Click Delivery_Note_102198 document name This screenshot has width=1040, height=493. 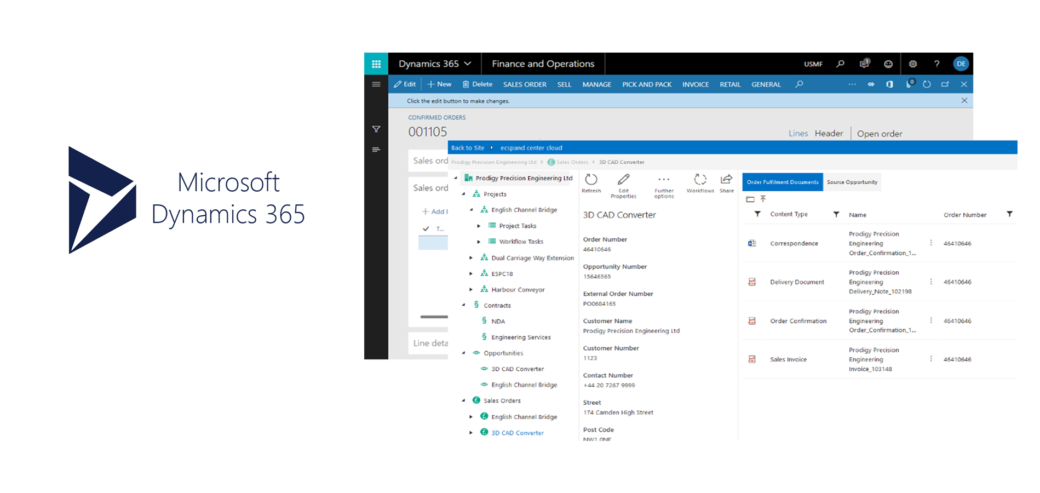tap(879, 291)
